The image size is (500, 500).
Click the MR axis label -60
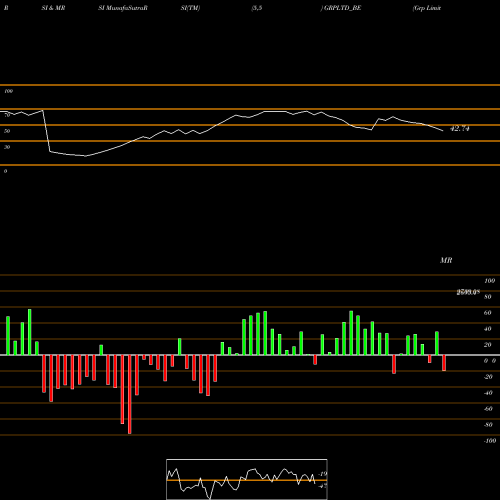tap(488, 409)
